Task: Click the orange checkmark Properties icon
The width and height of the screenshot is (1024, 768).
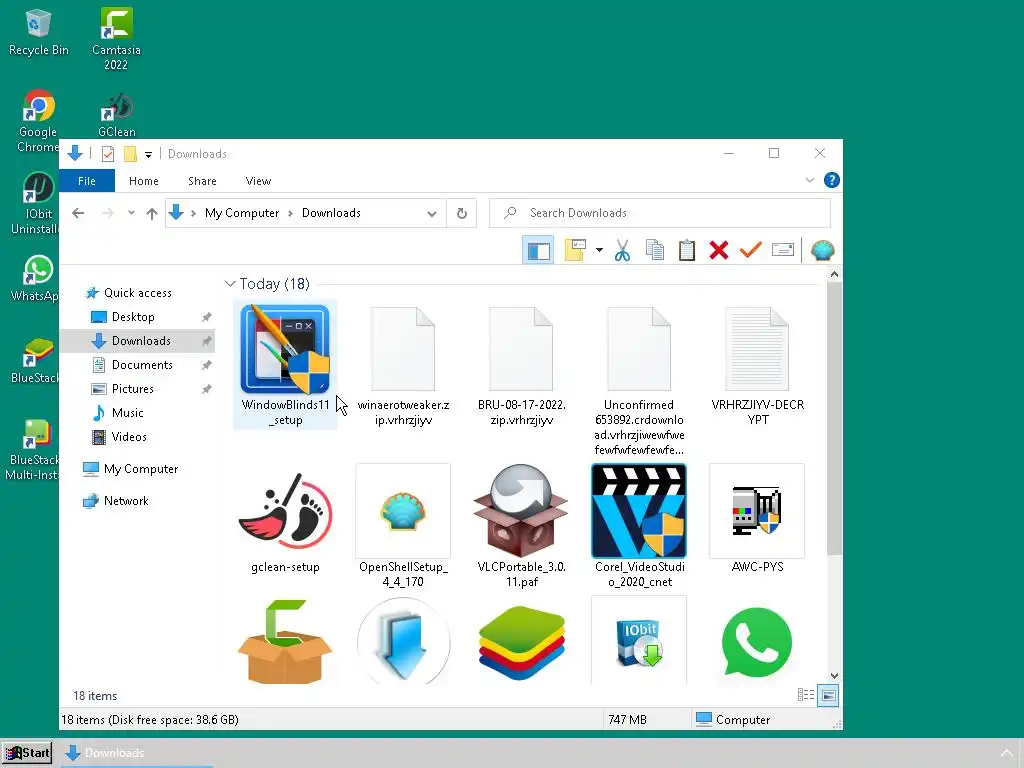Action: pyautogui.click(x=750, y=250)
